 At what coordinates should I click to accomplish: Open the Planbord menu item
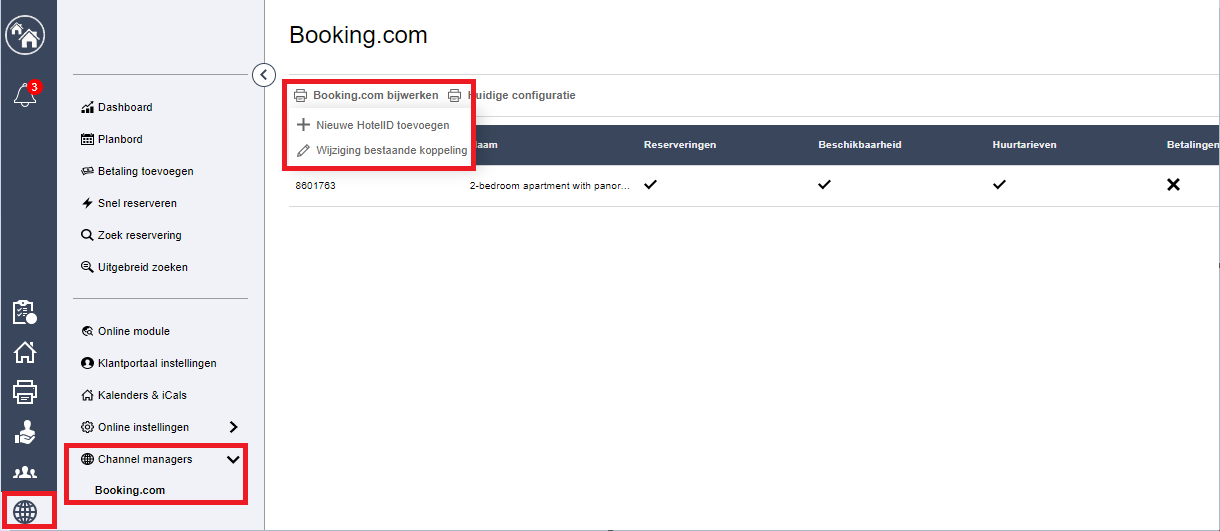pyautogui.click(x=112, y=139)
